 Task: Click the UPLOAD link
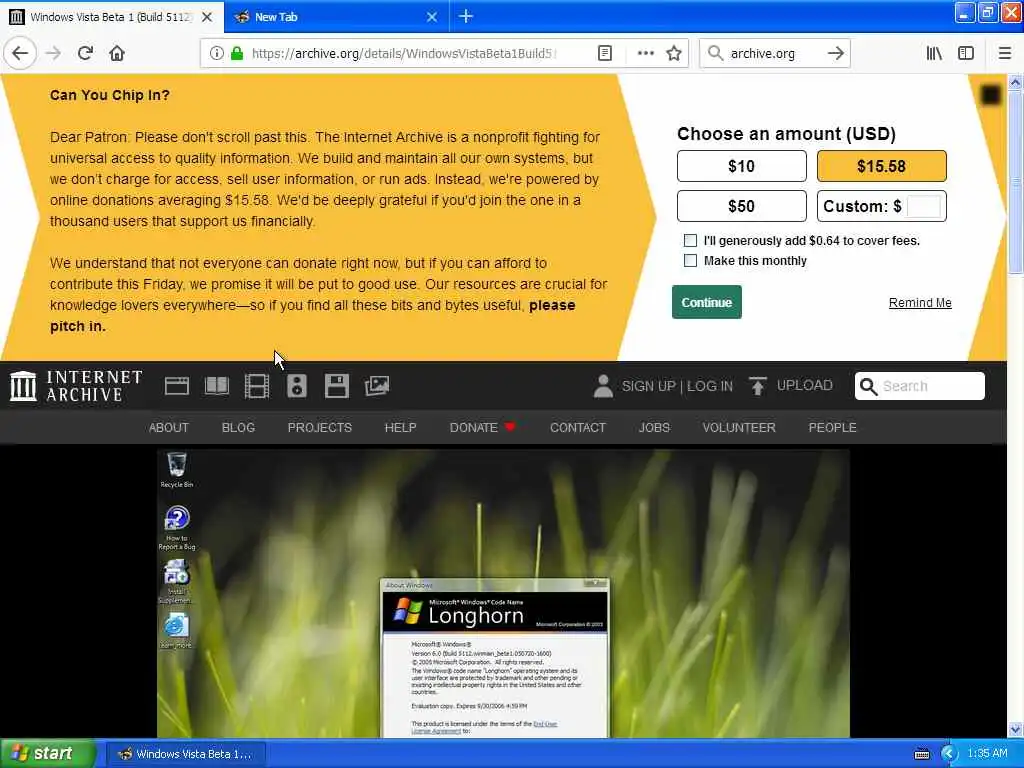(805, 385)
